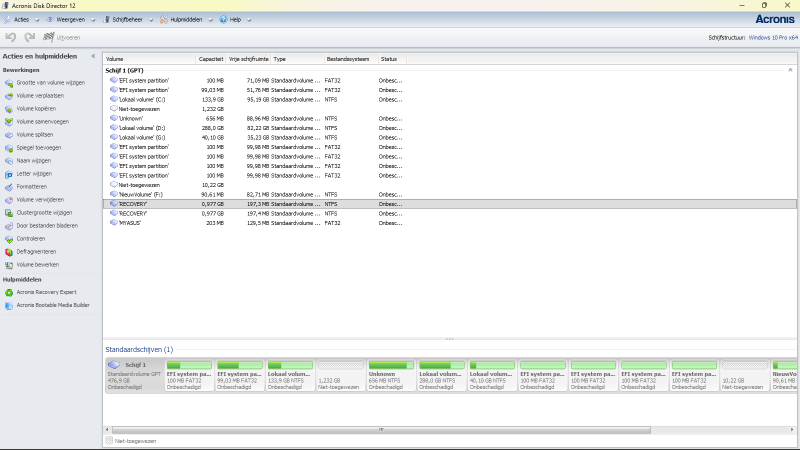This screenshot has height=450, width=800.
Task: Start 'Defragmenteren' from the sidebar icon
Action: pyautogui.click(x=9, y=251)
